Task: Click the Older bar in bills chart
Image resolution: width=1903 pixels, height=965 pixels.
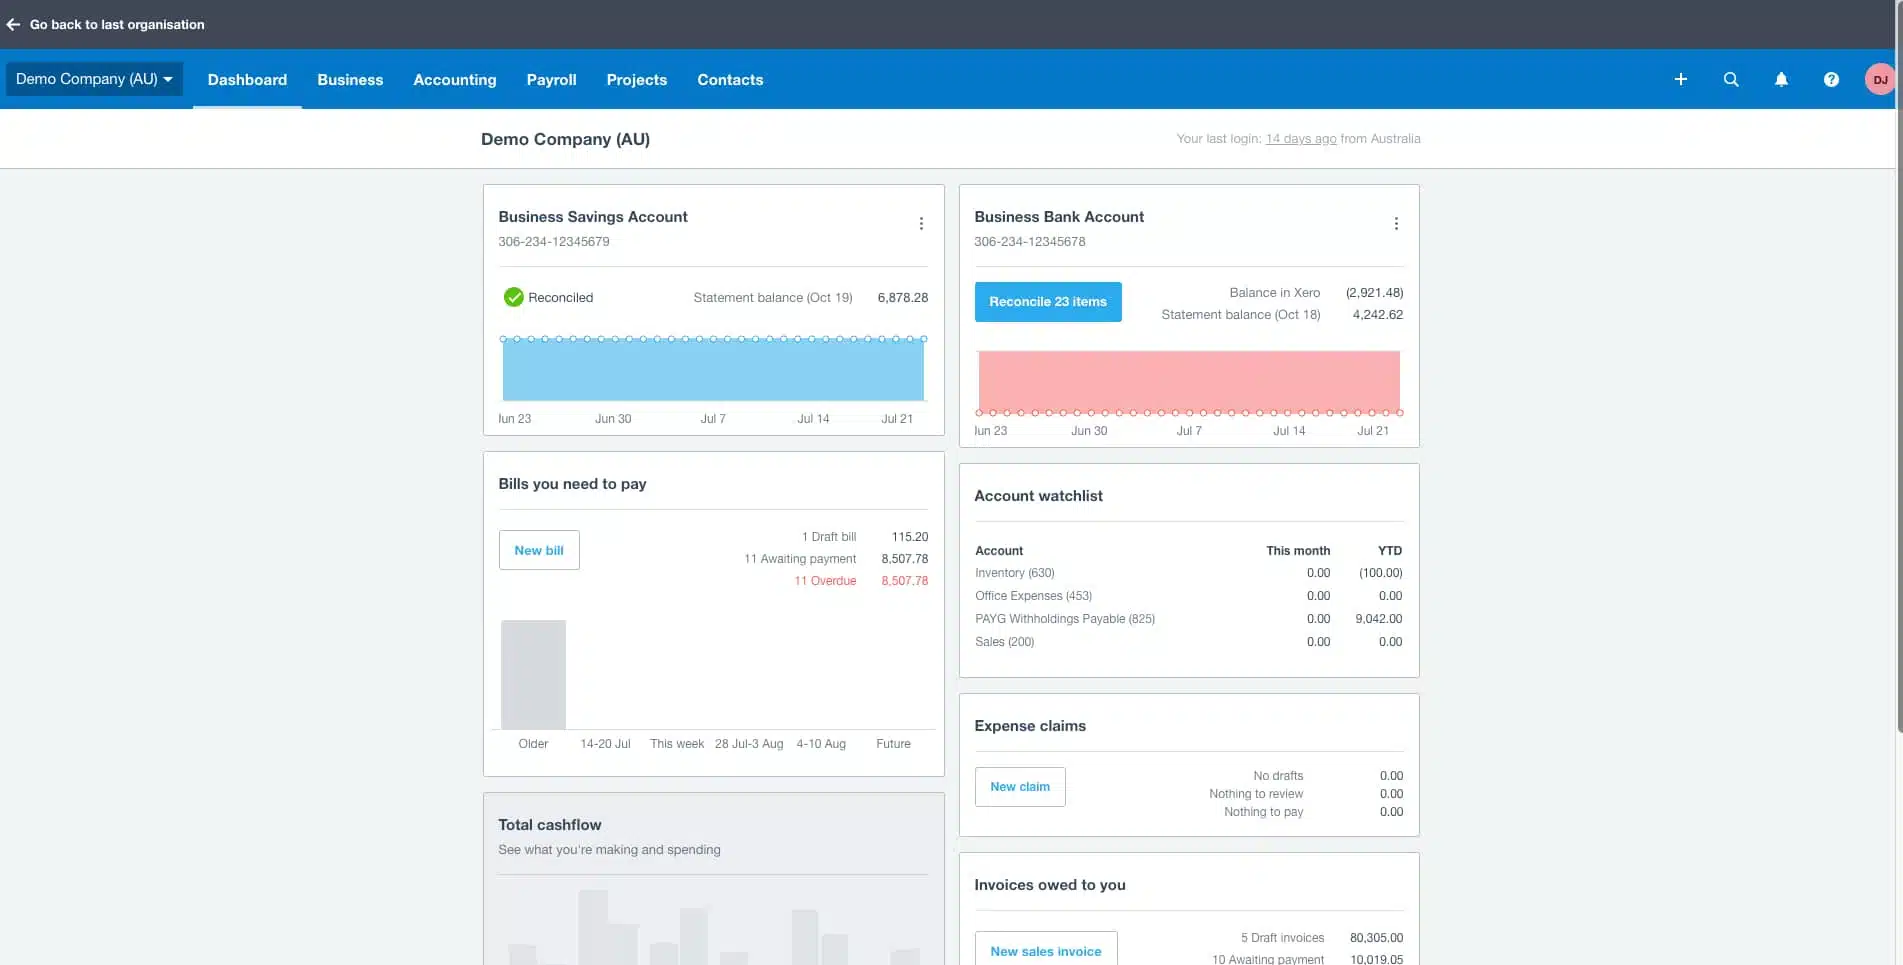Action: pos(533,674)
